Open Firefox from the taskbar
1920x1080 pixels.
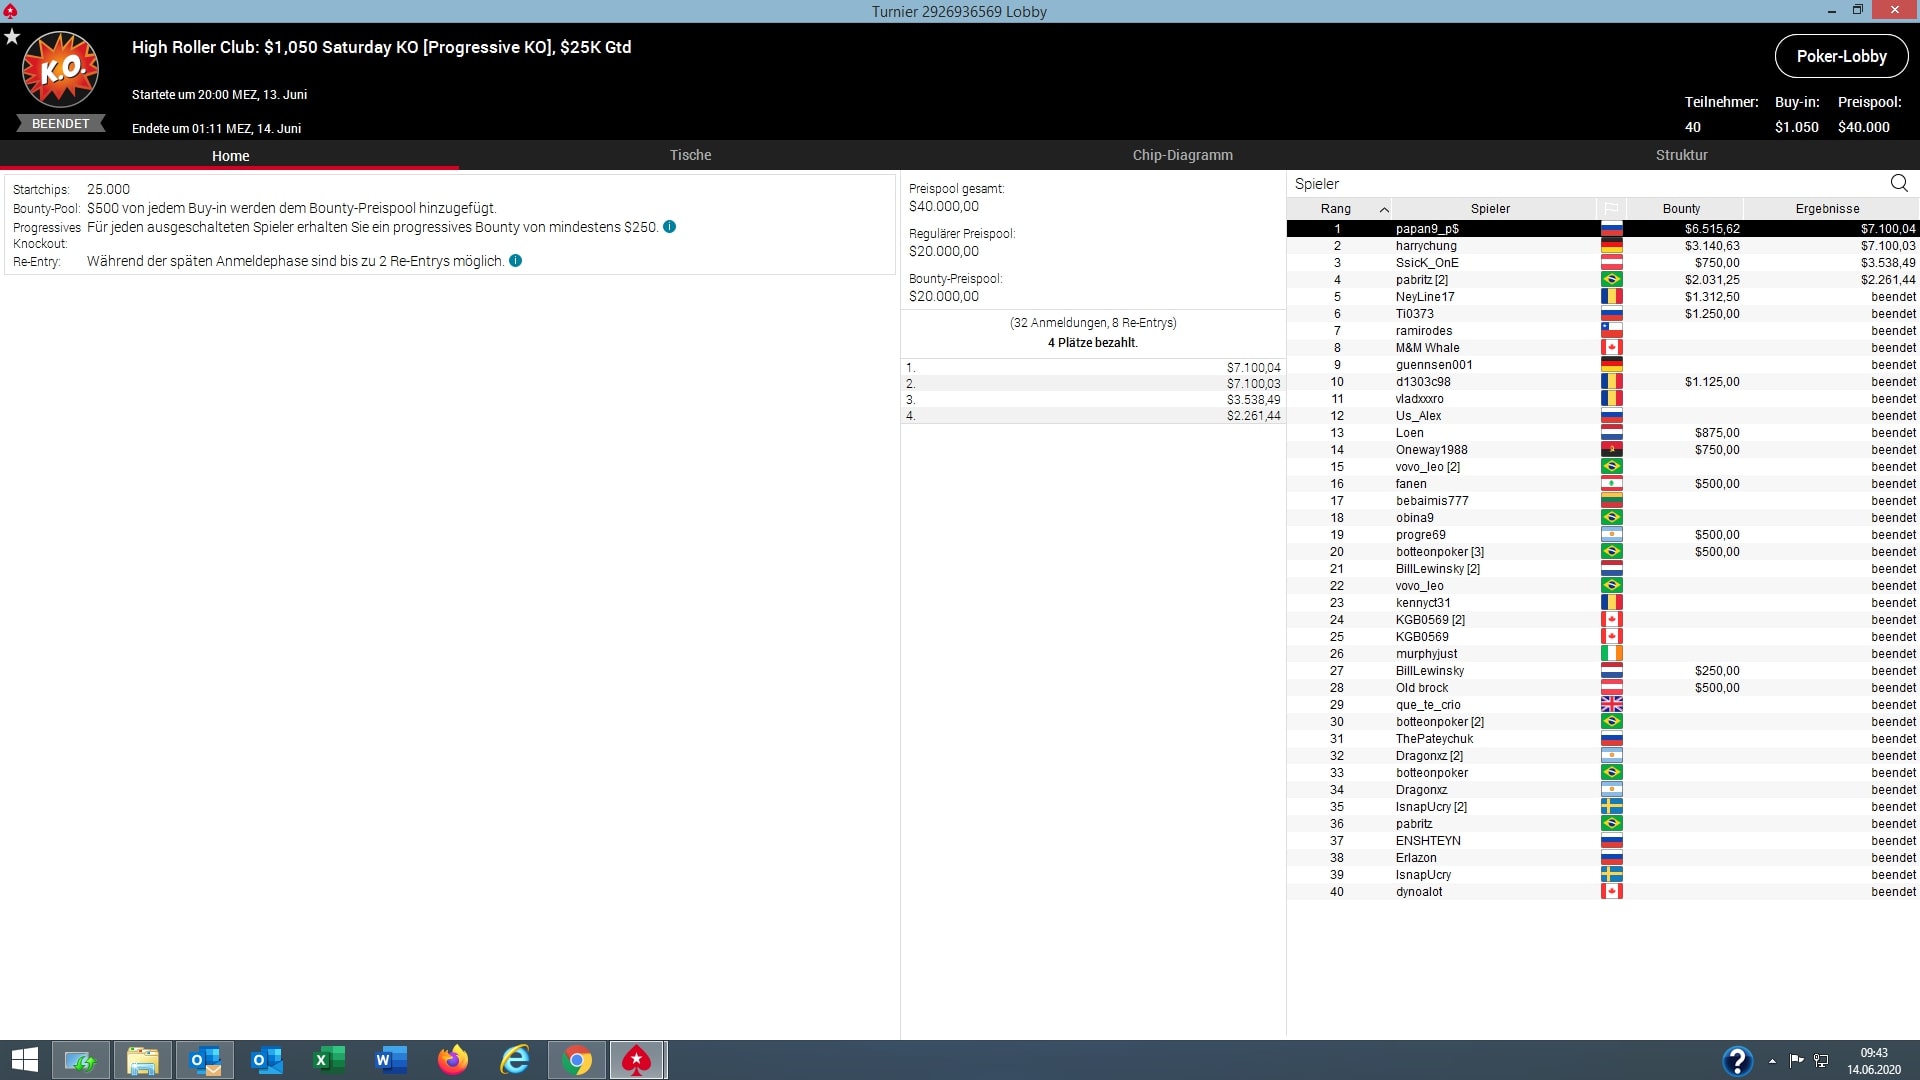point(453,1060)
